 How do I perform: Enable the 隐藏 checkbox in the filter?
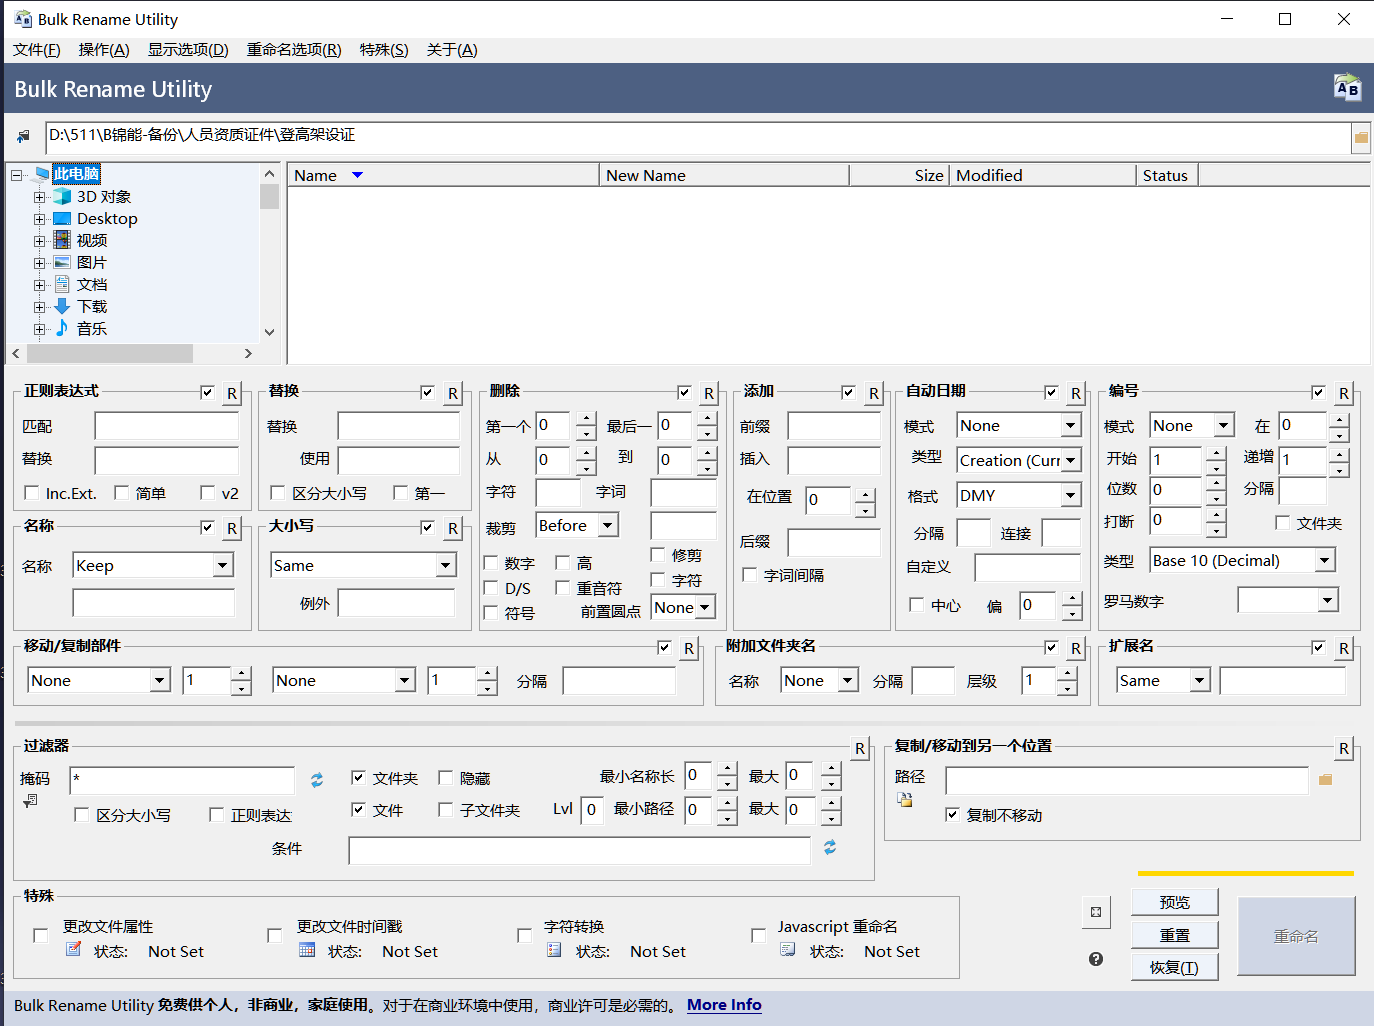[x=446, y=777]
